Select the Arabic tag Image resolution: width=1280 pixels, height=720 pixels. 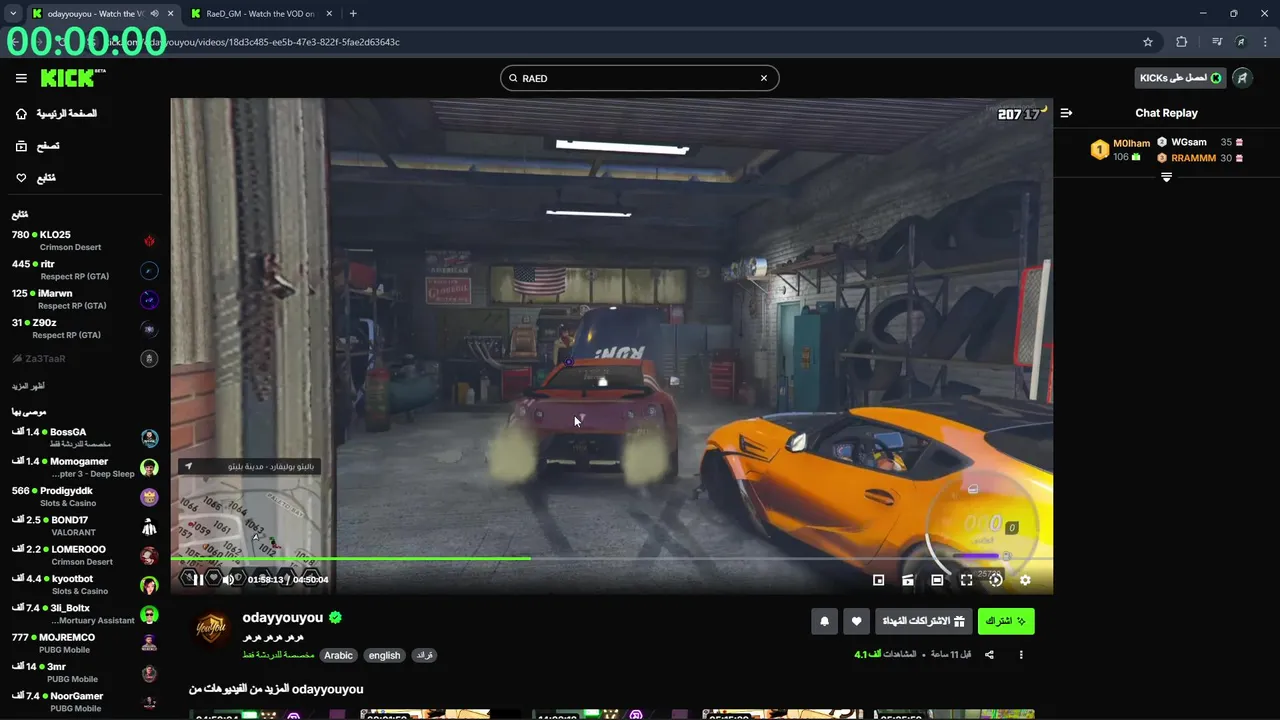(338, 656)
